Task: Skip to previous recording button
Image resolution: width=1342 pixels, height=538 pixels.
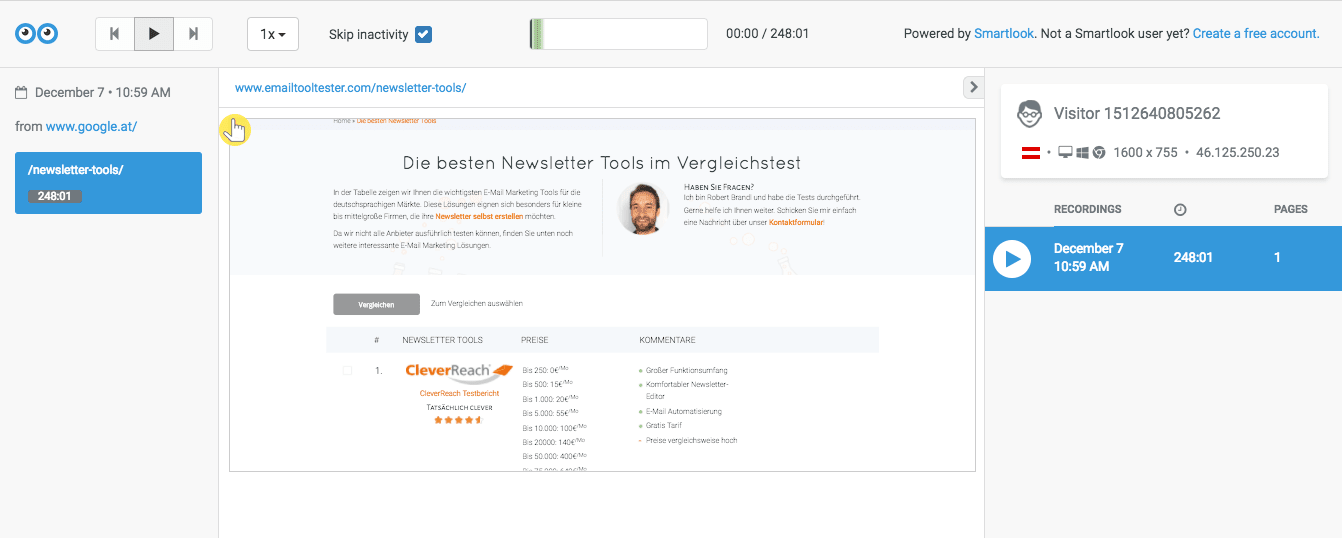Action: (x=115, y=34)
